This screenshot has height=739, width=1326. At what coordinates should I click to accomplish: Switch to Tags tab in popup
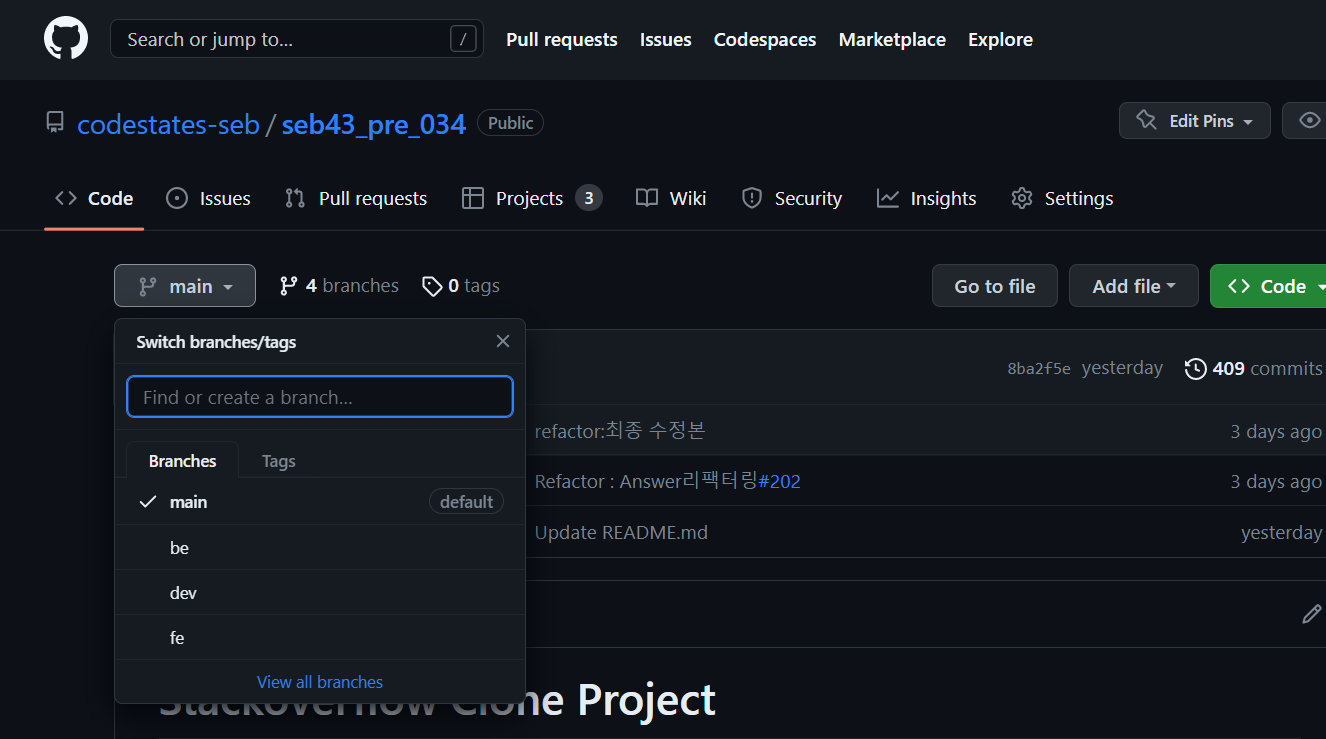click(x=278, y=461)
